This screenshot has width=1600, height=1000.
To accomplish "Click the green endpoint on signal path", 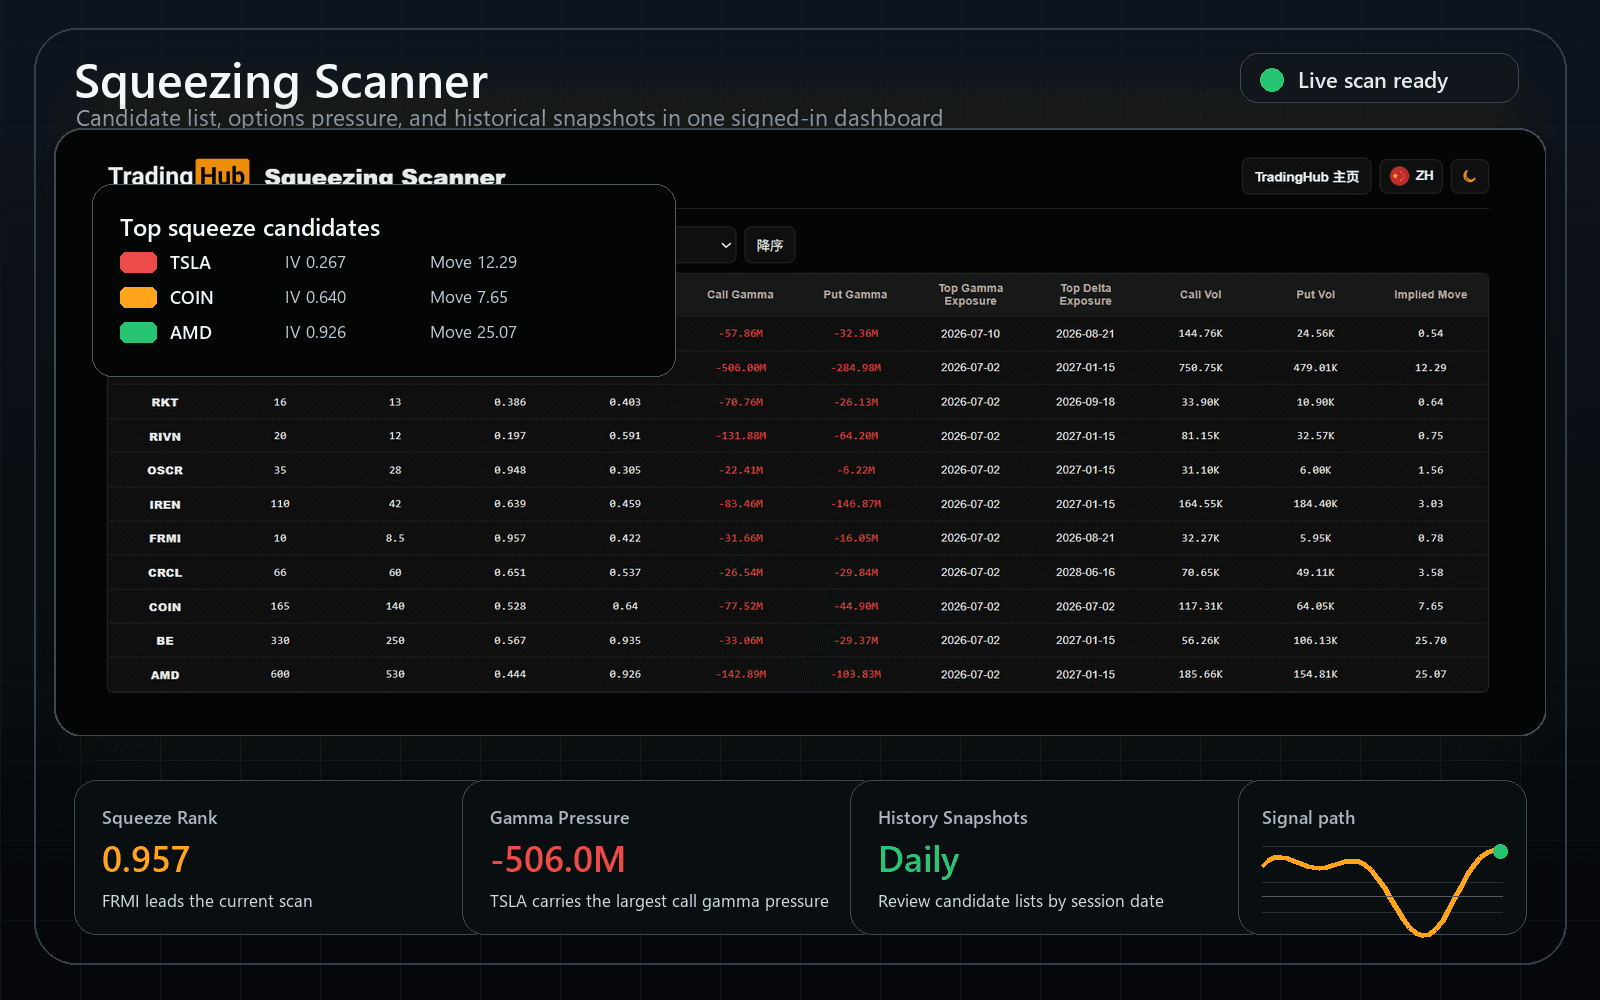I will click(x=1500, y=852).
